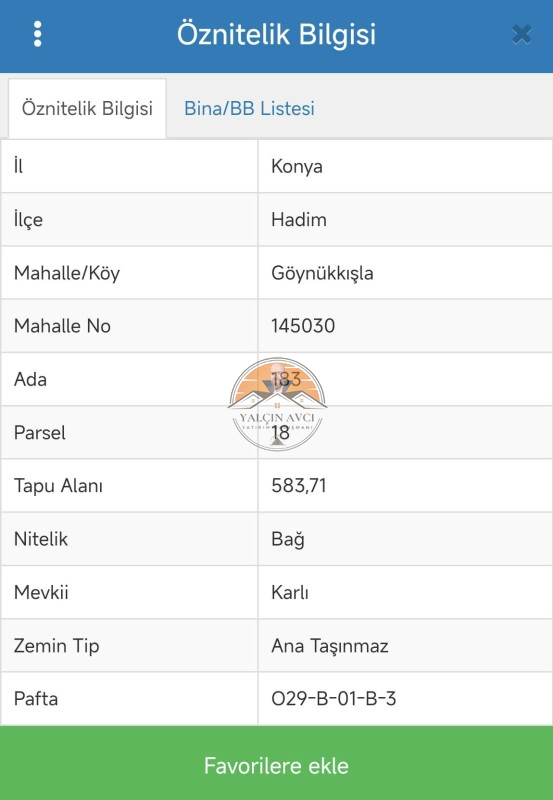
Task: Select the Konya province value
Action: click(297, 166)
